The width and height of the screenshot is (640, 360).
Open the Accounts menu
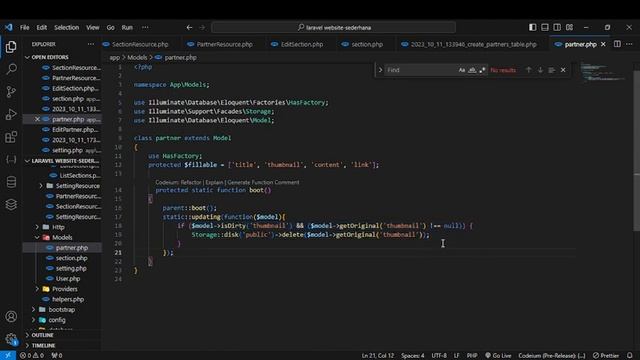click(x=11, y=316)
